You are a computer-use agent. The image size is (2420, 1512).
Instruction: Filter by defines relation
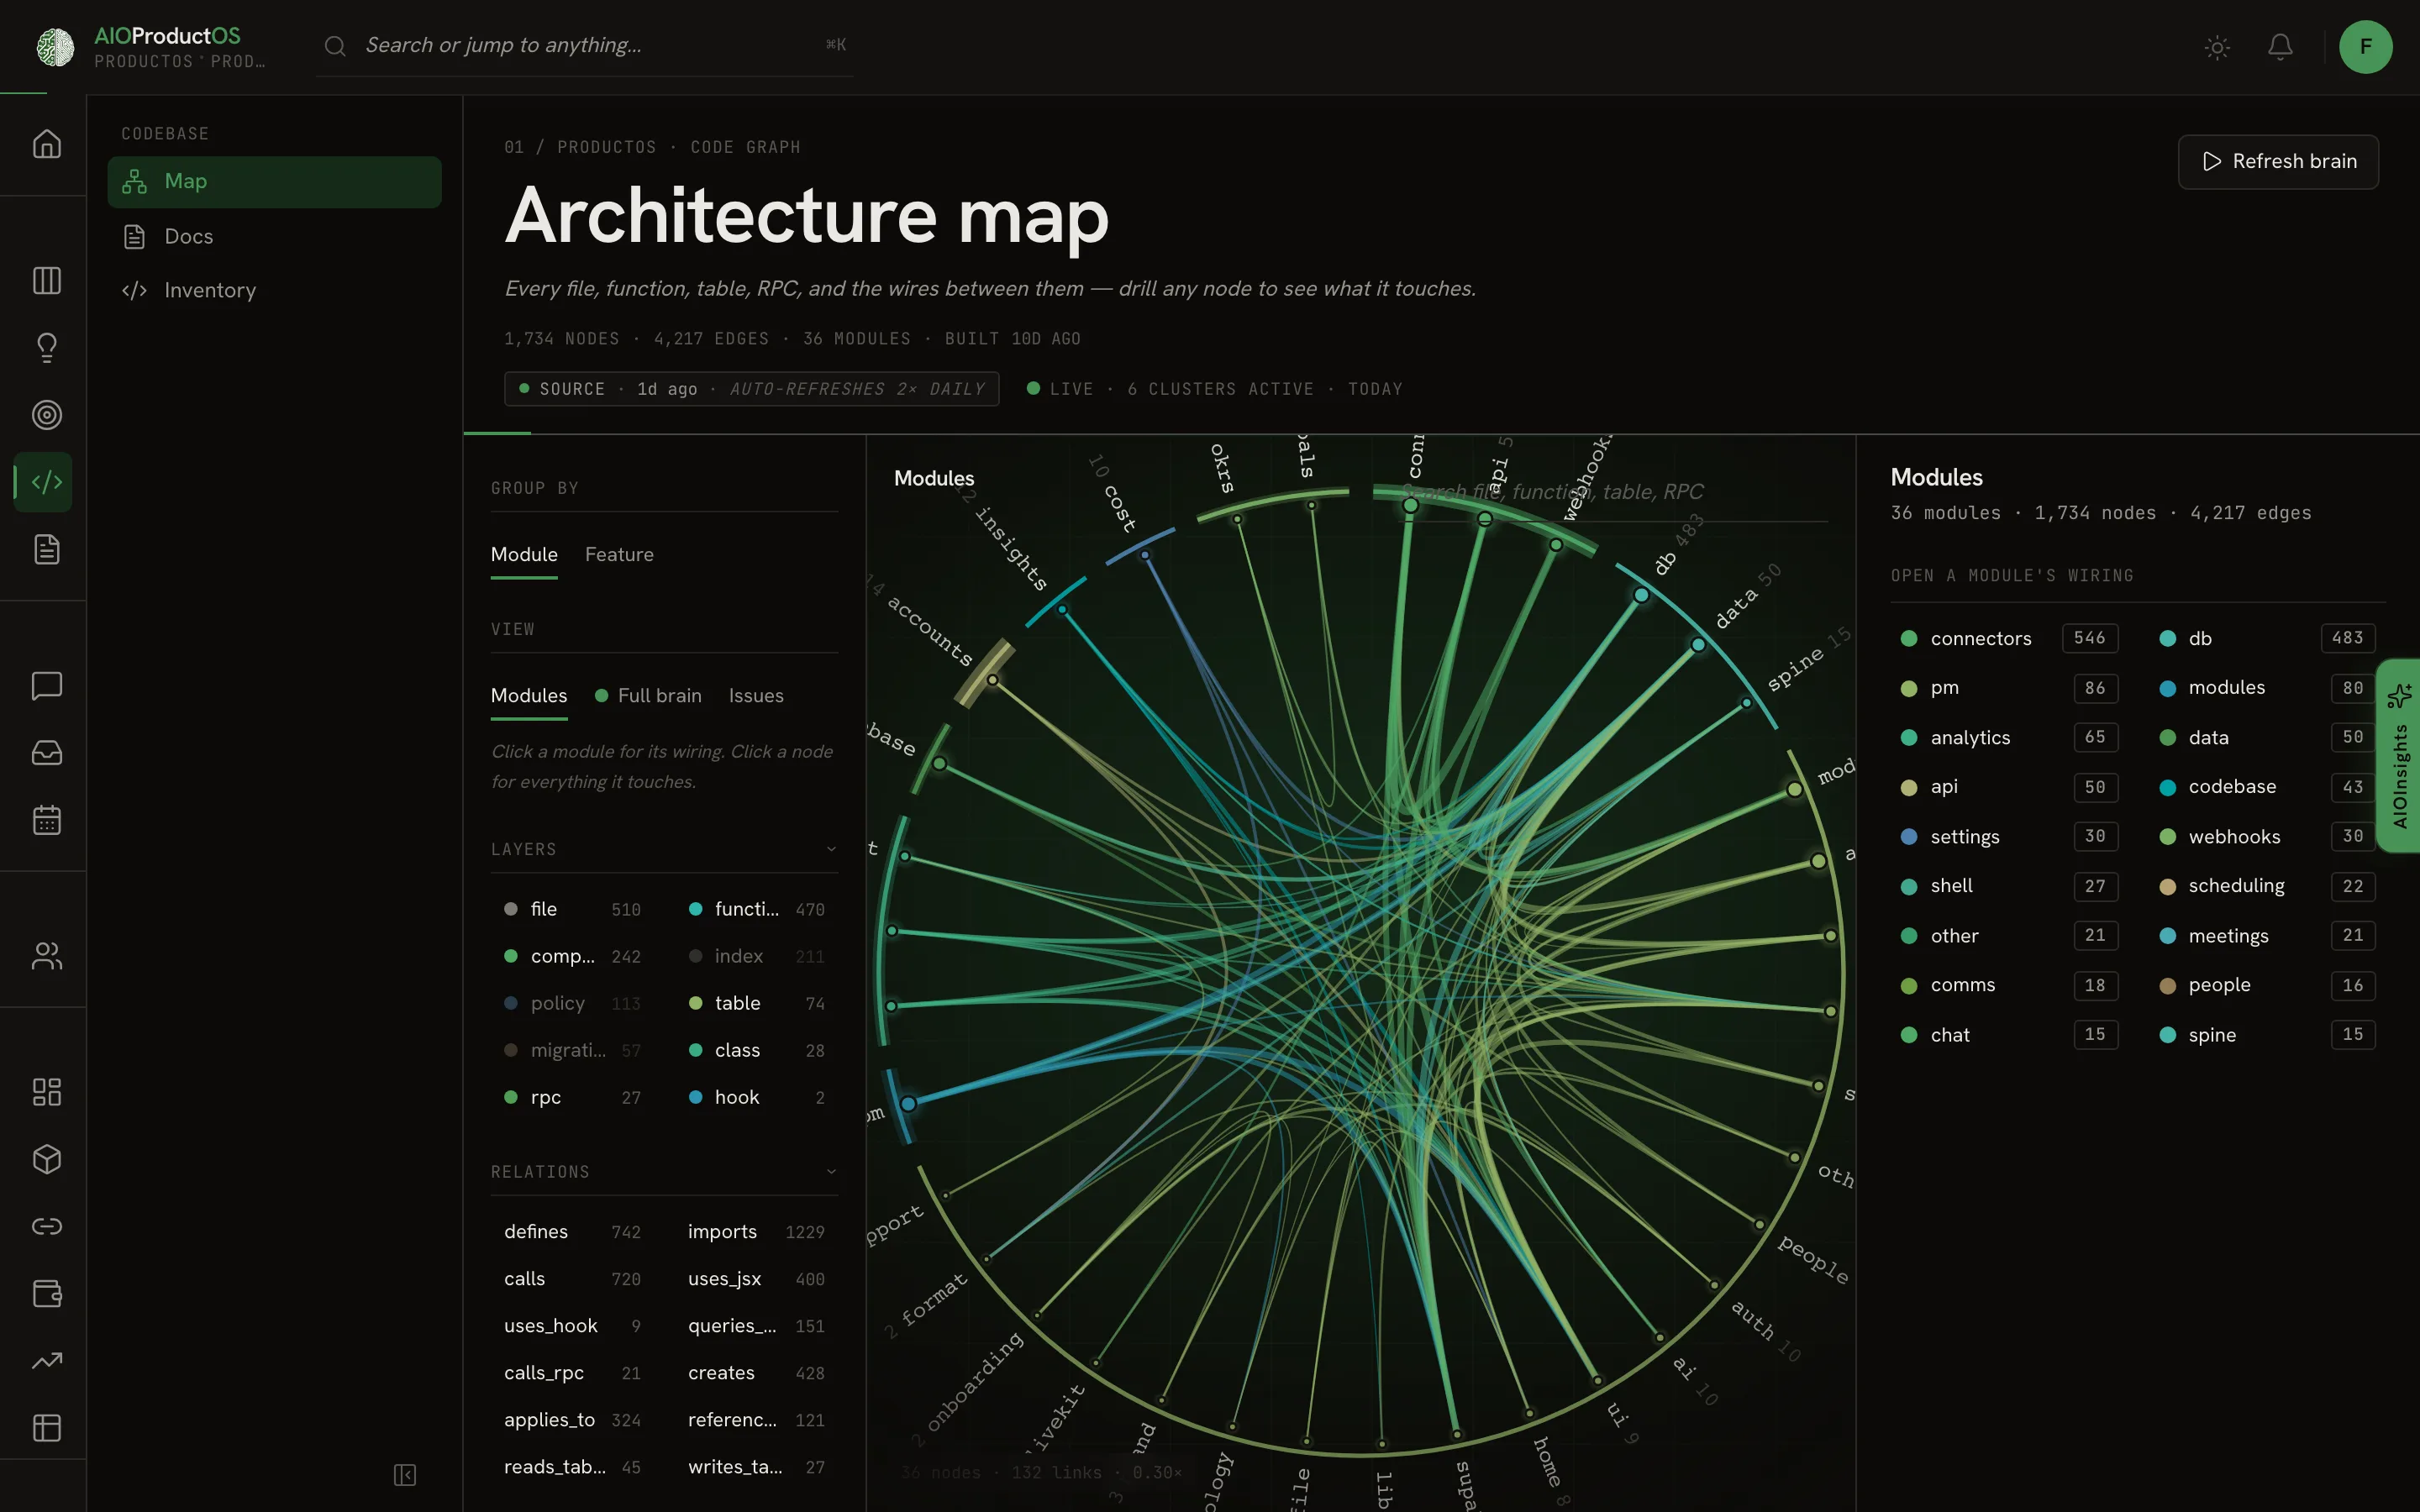(572, 1232)
